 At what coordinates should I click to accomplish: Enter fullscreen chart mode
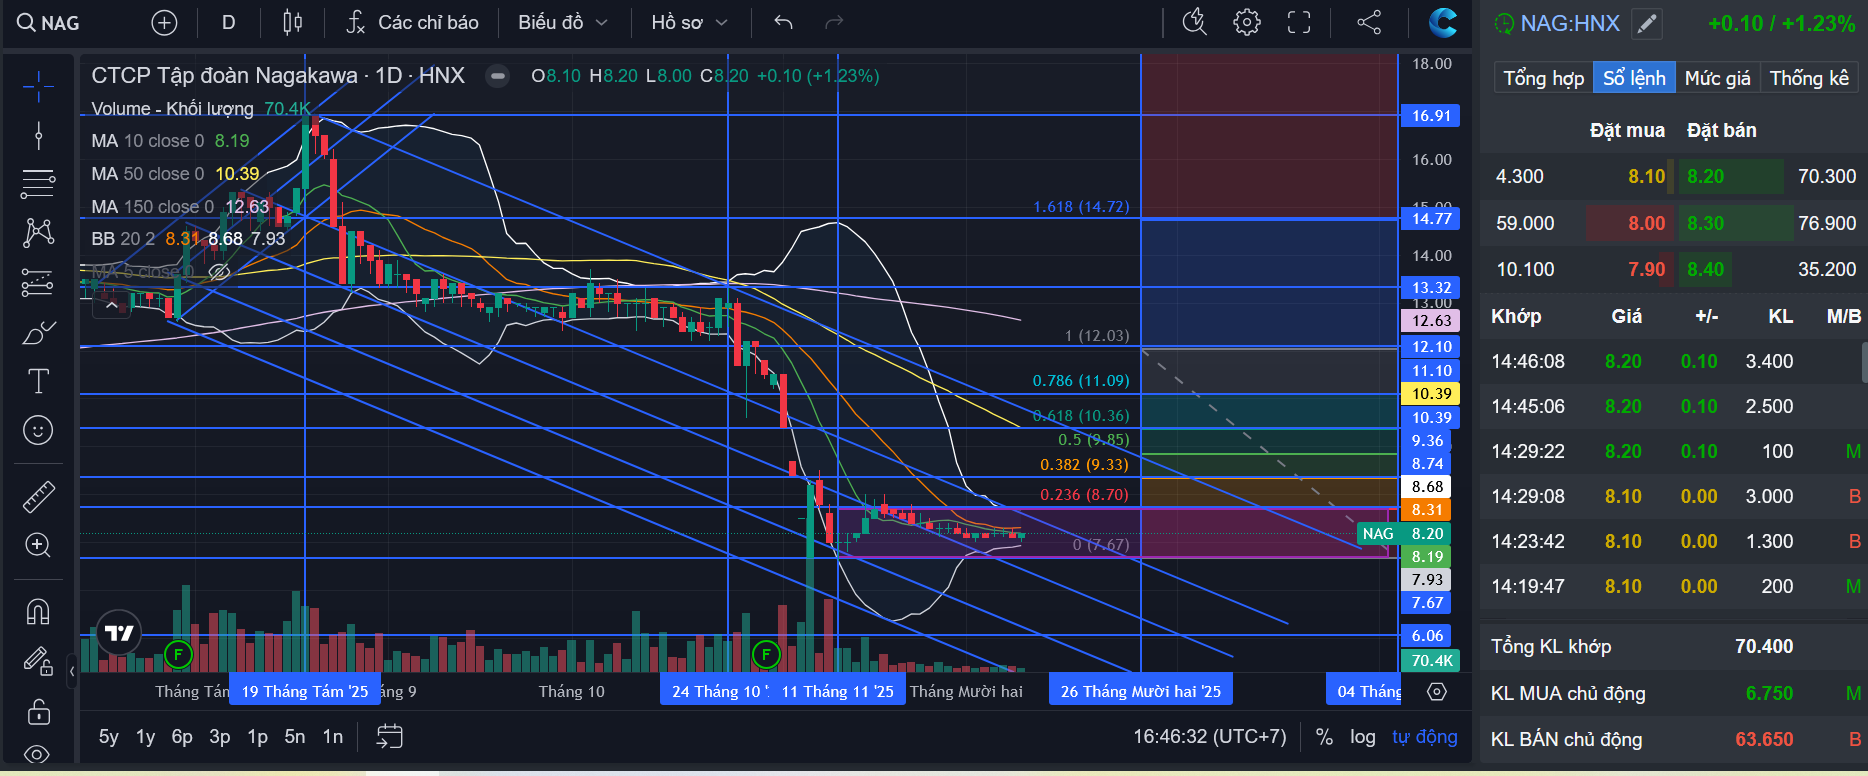click(x=1299, y=22)
